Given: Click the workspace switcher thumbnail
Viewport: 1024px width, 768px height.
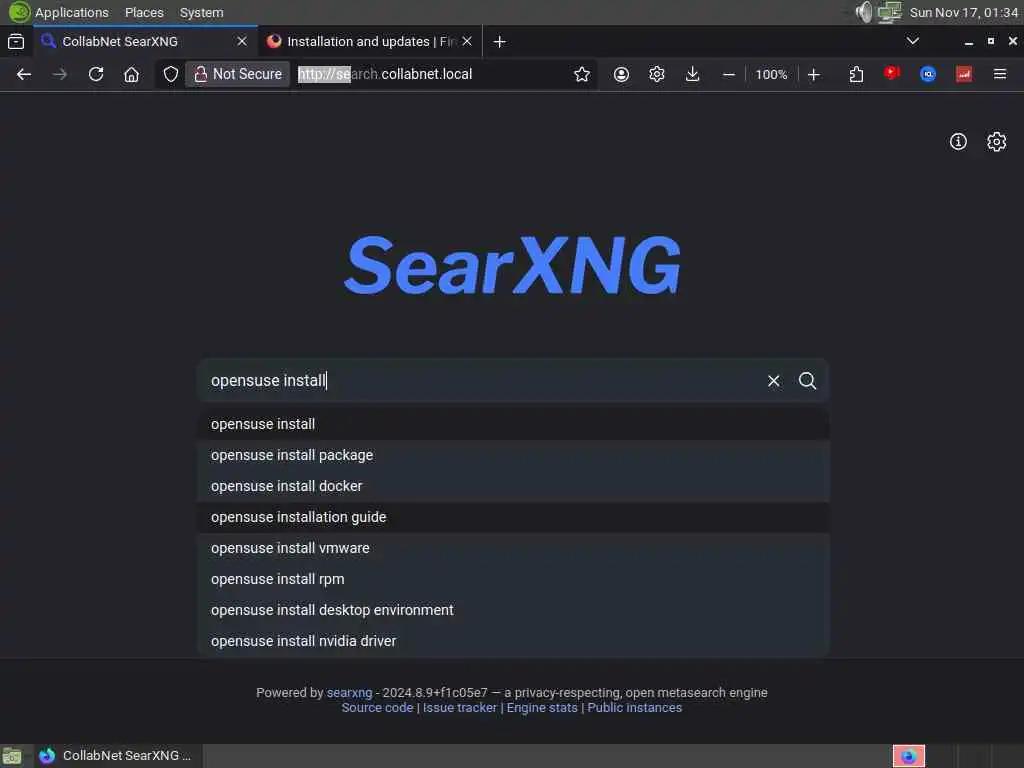Looking at the screenshot, I should tap(909, 756).
